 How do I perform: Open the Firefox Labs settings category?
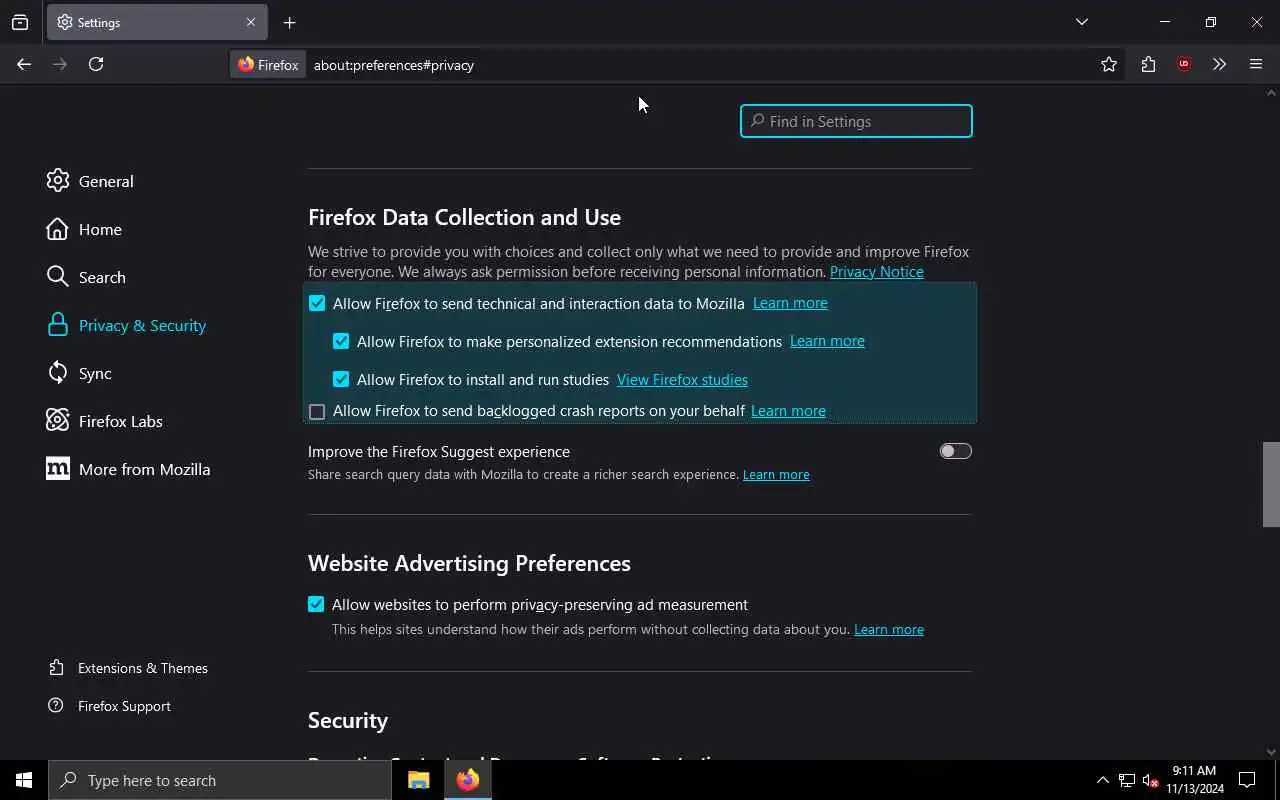120,421
